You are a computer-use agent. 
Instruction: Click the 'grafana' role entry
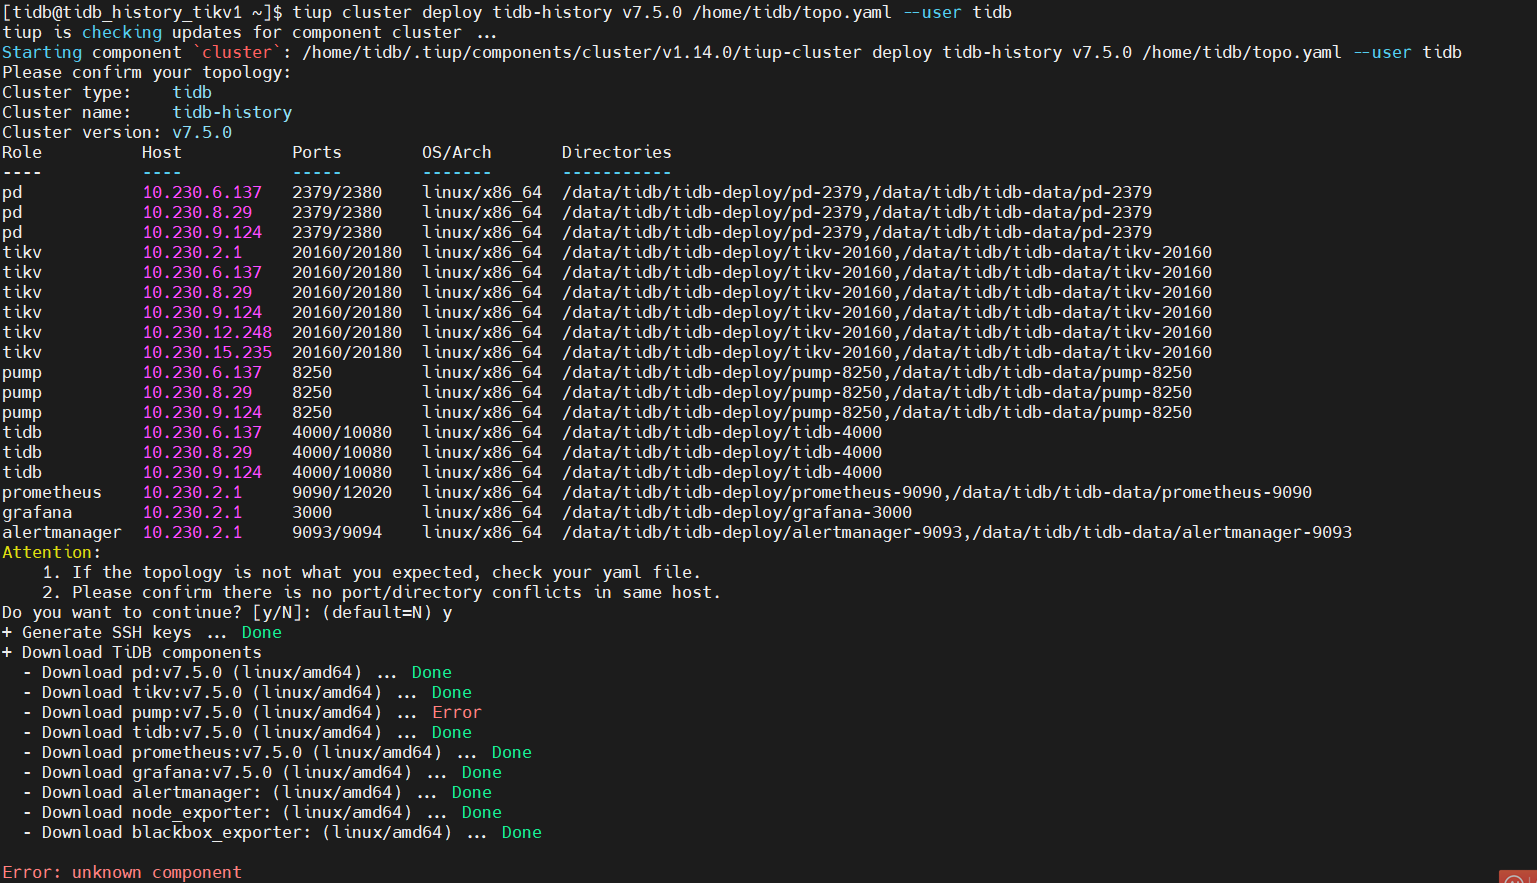click(x=37, y=512)
